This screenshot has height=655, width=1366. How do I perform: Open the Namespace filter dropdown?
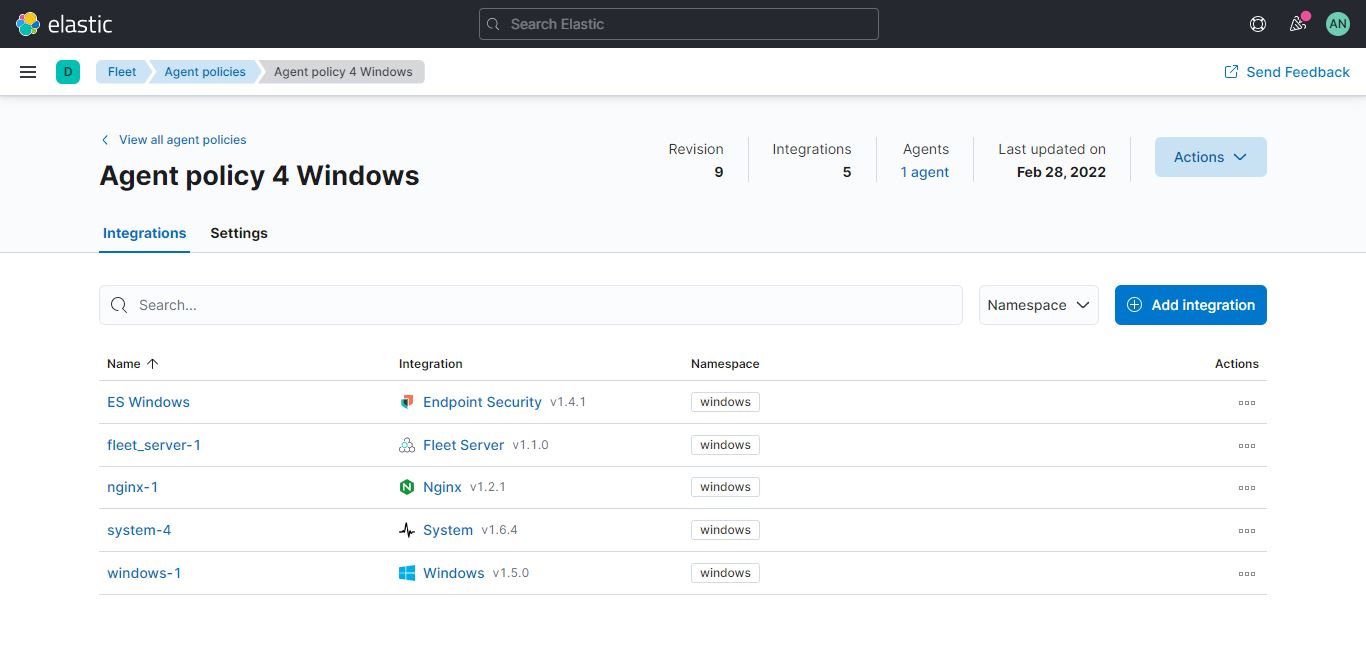1038,305
